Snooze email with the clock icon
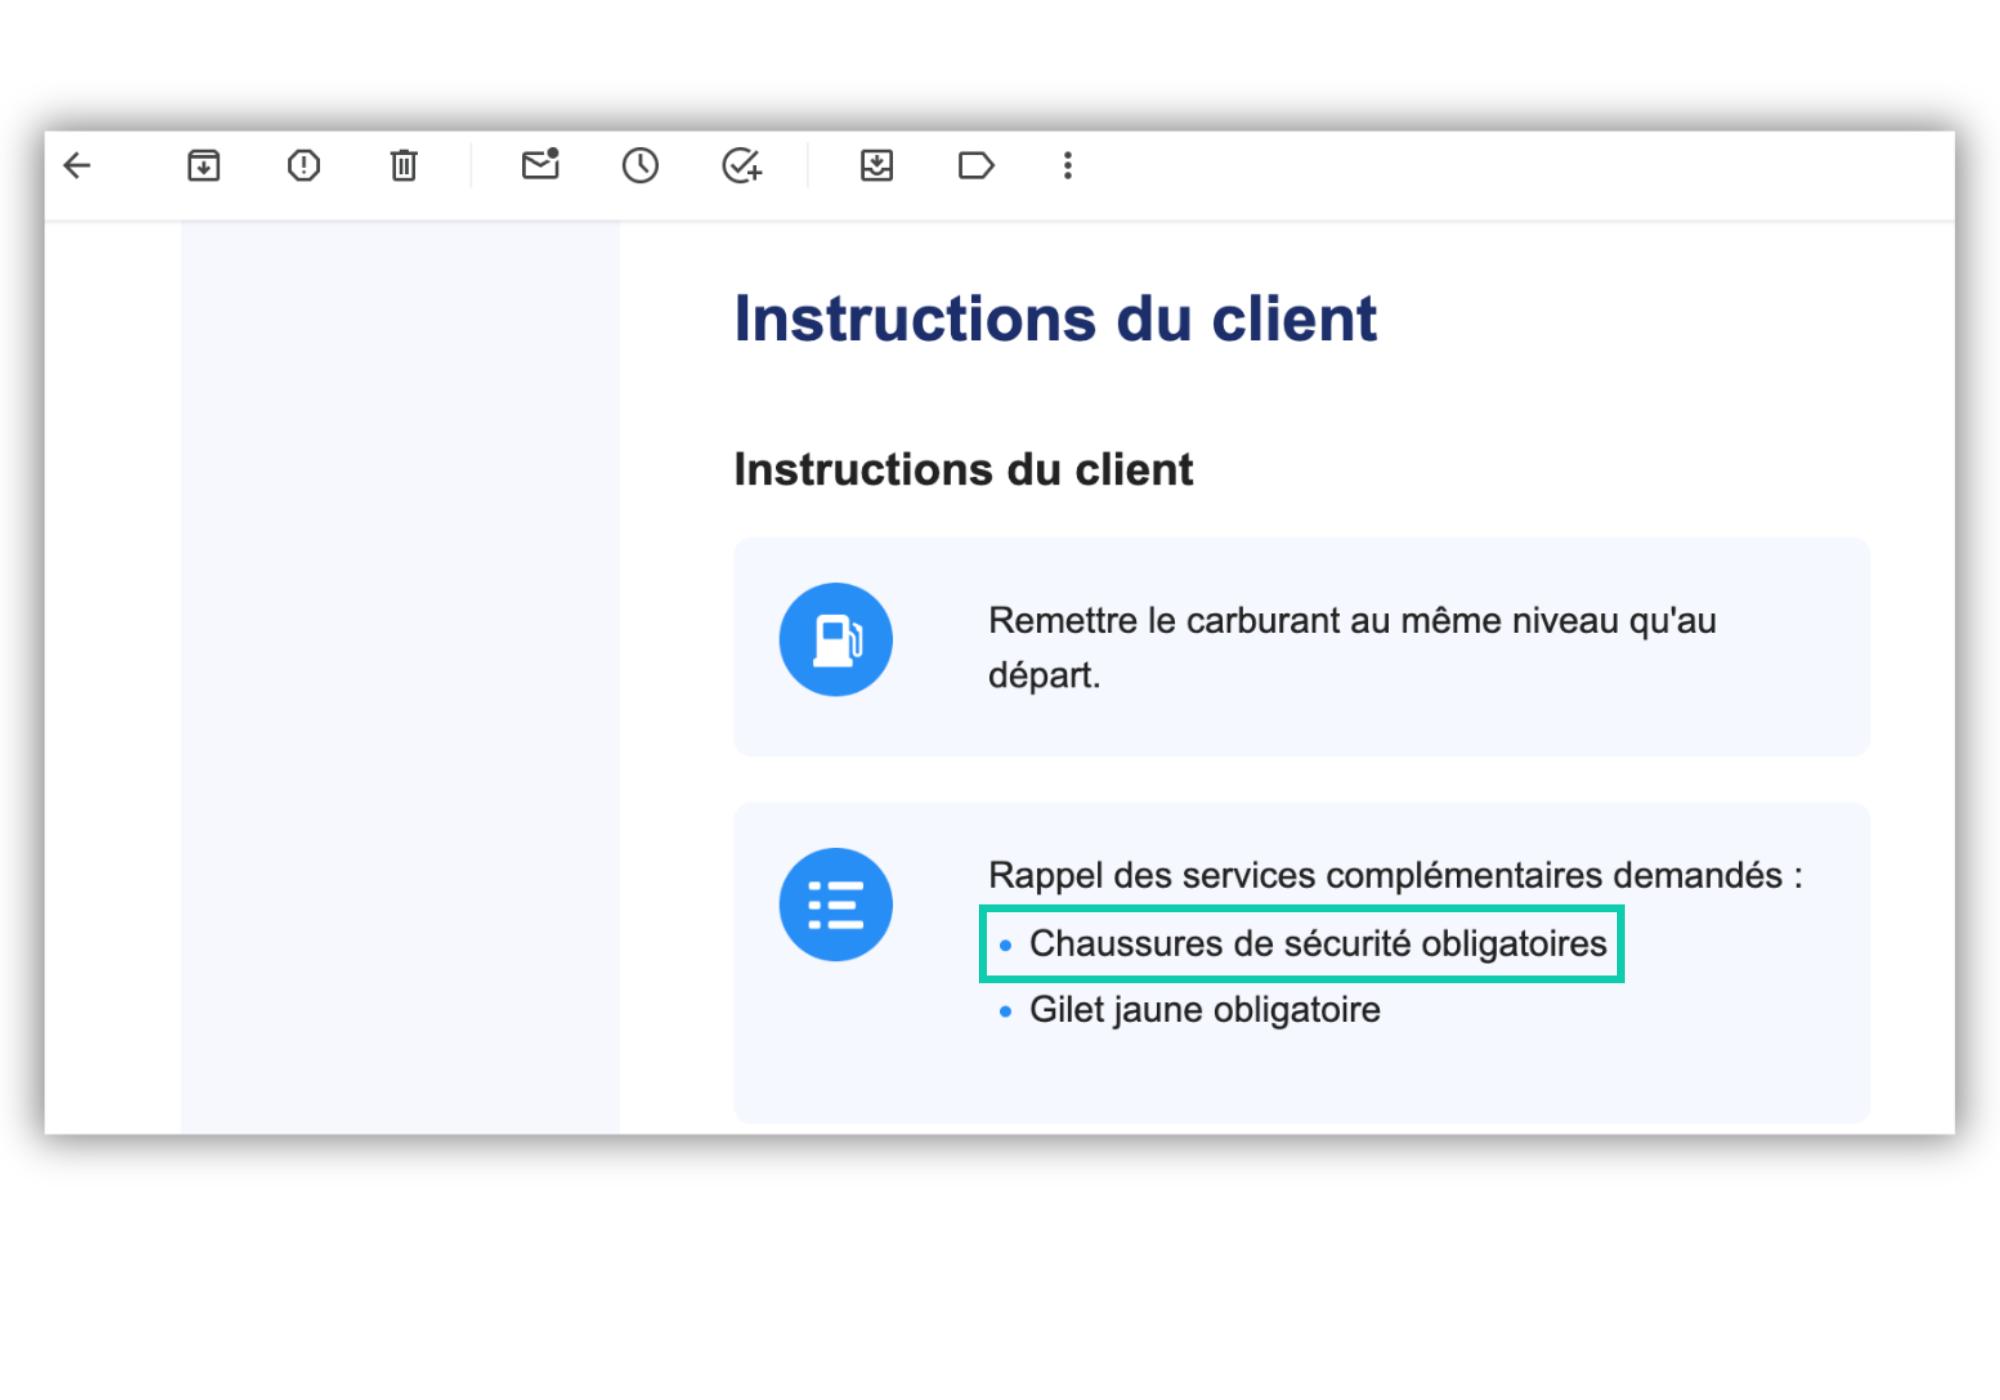 [641, 165]
